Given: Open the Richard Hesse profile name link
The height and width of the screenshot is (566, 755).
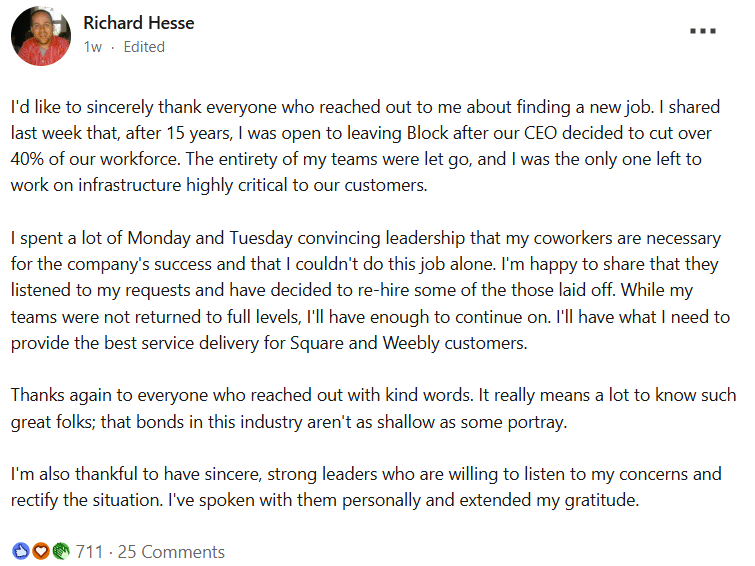Looking at the screenshot, I should click(x=138, y=23).
